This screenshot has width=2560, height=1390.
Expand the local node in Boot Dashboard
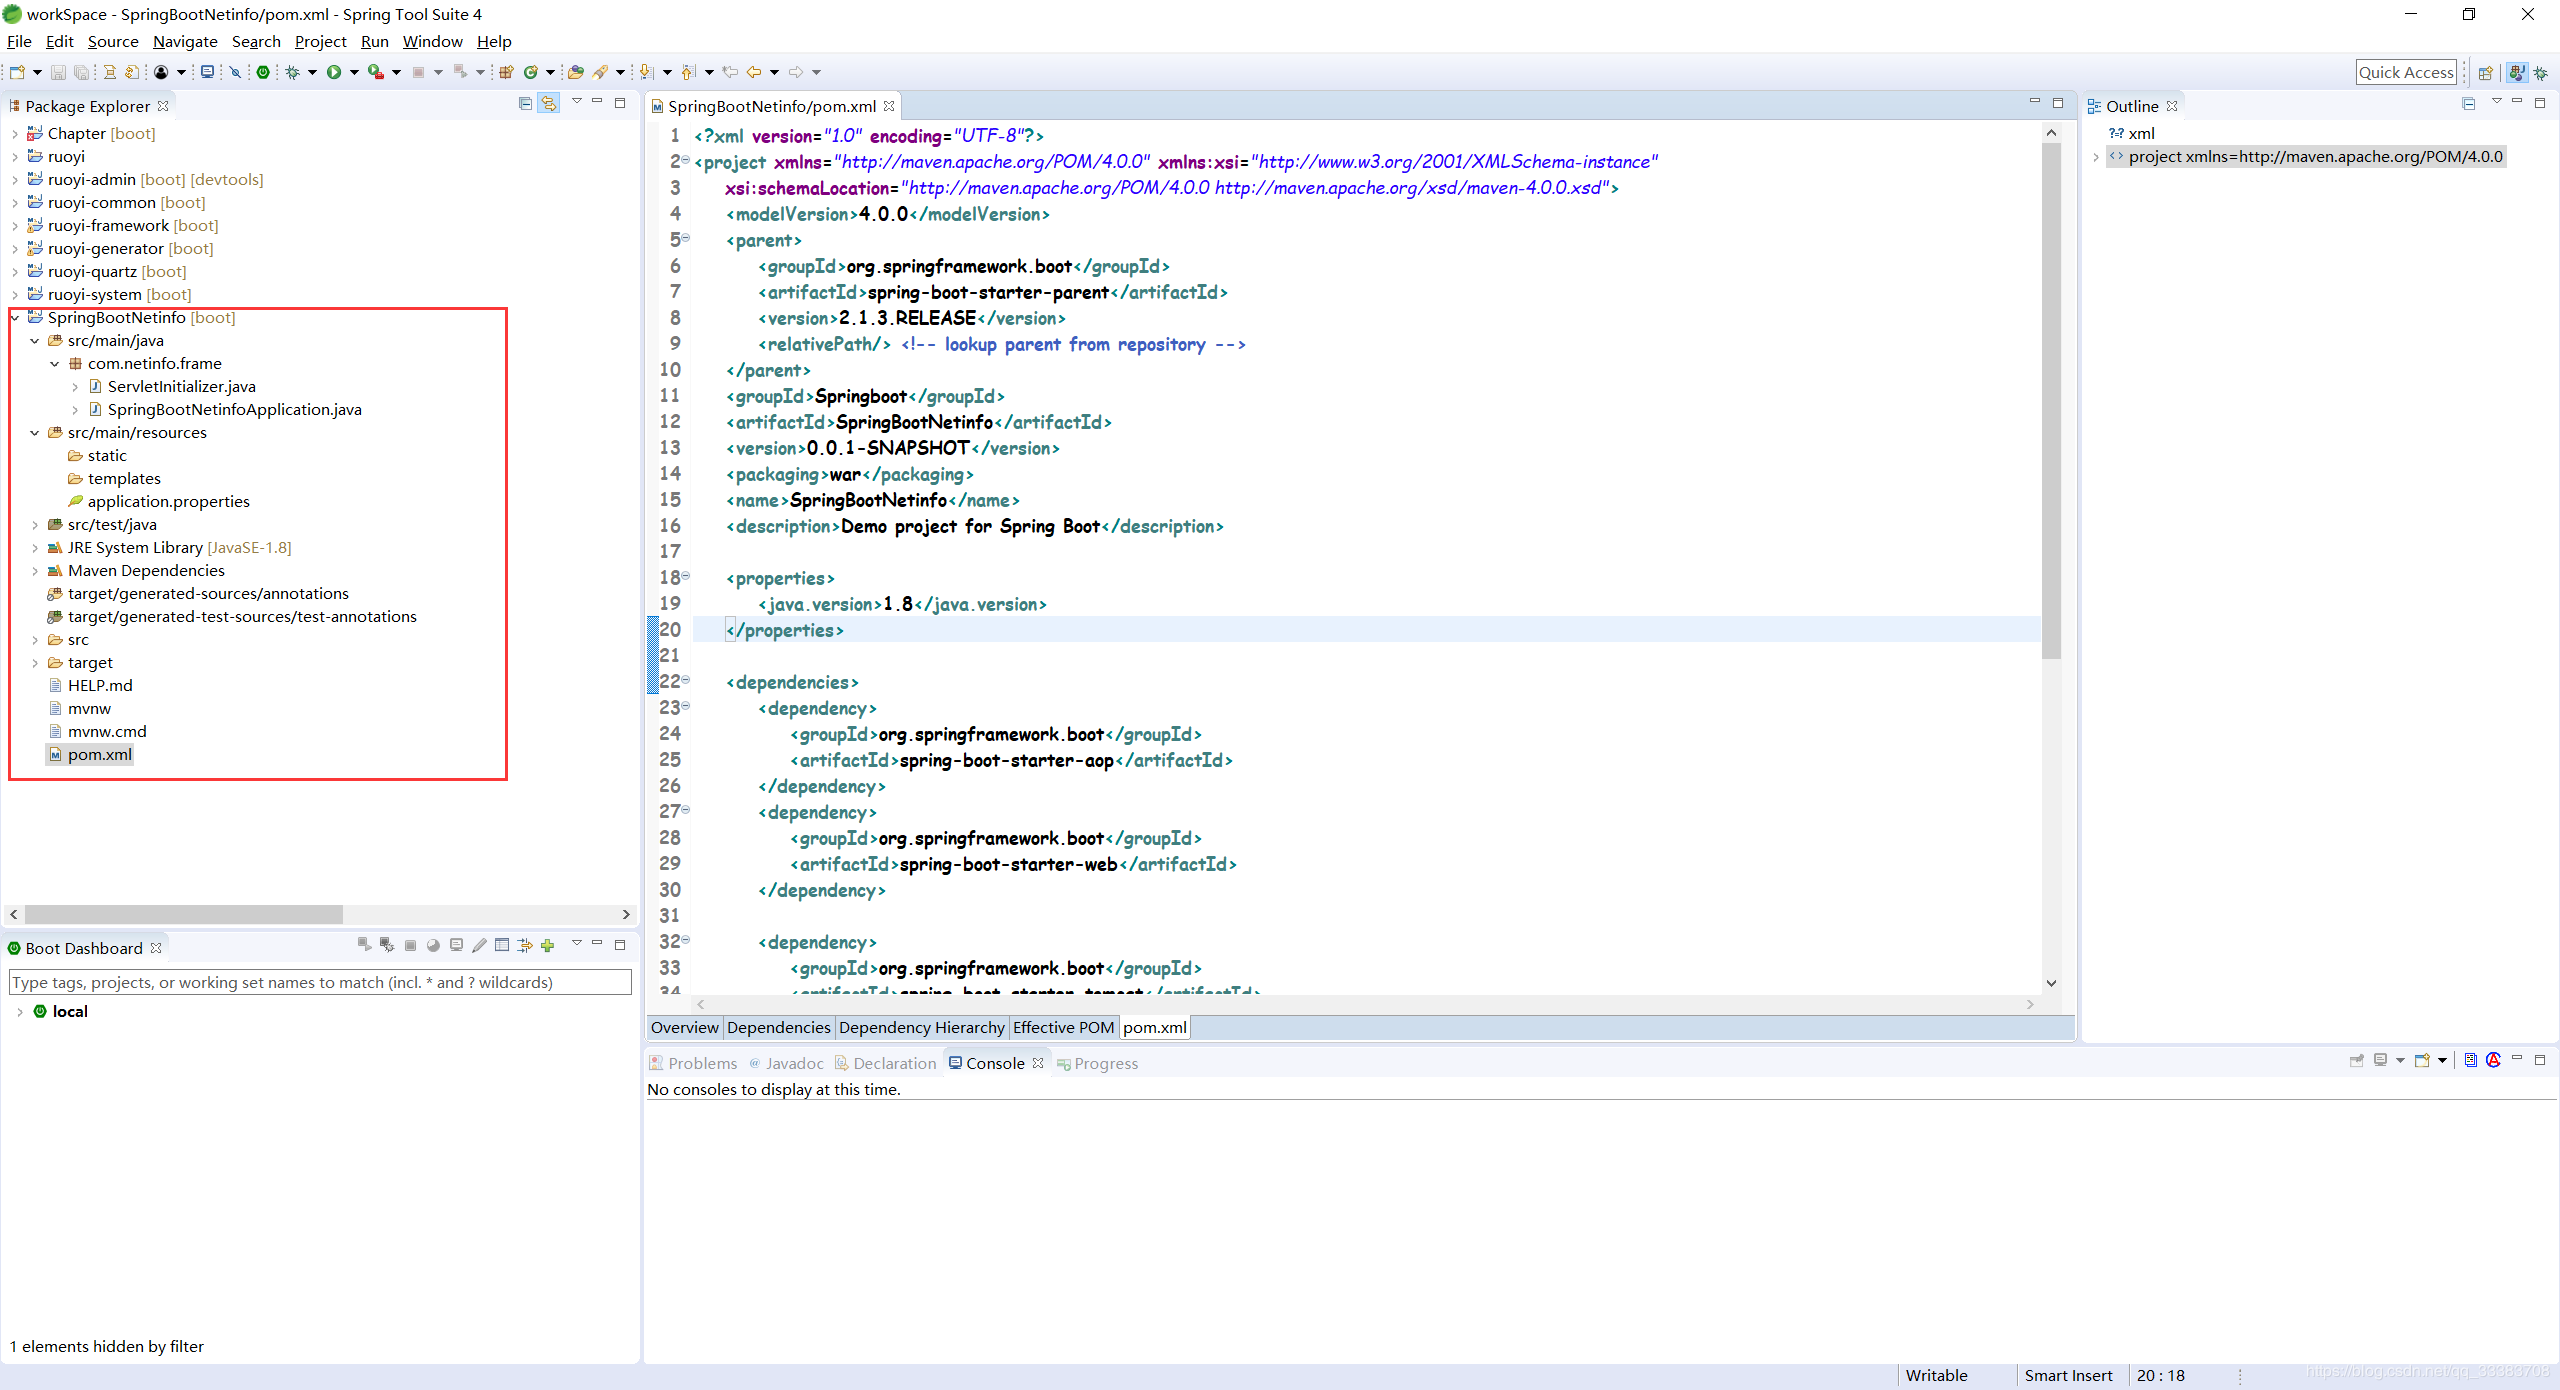click(20, 1012)
